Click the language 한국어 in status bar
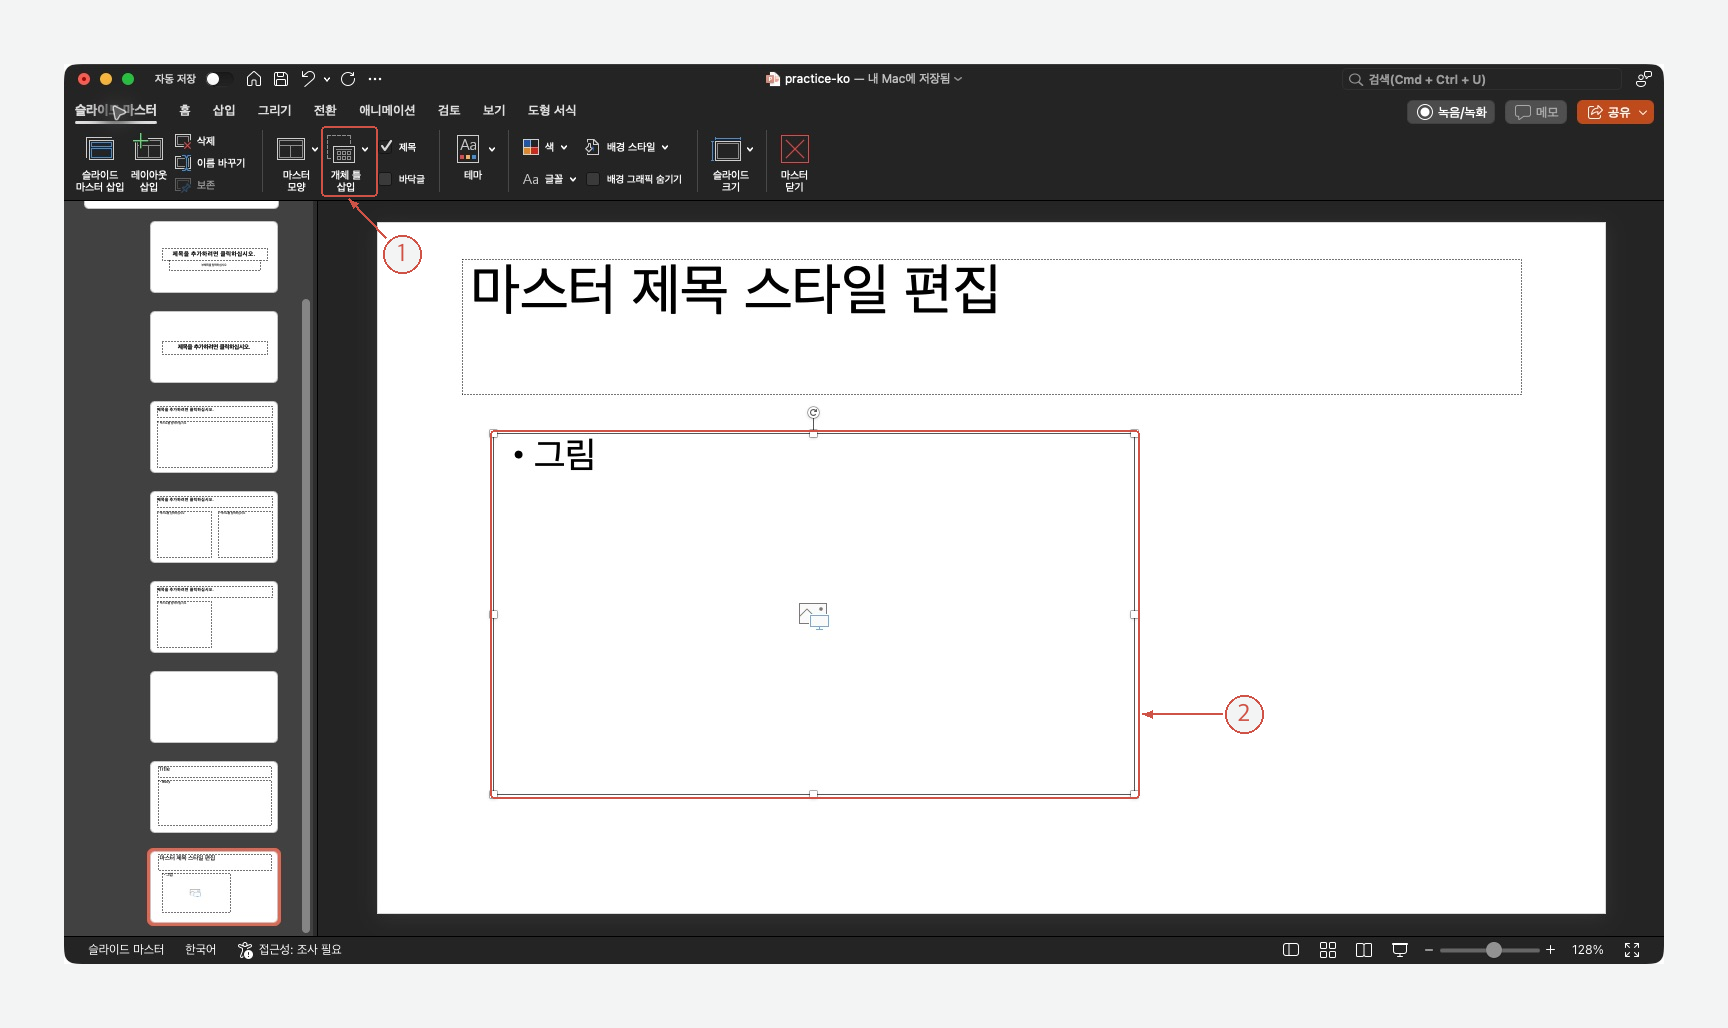The width and height of the screenshot is (1728, 1028). [200, 950]
